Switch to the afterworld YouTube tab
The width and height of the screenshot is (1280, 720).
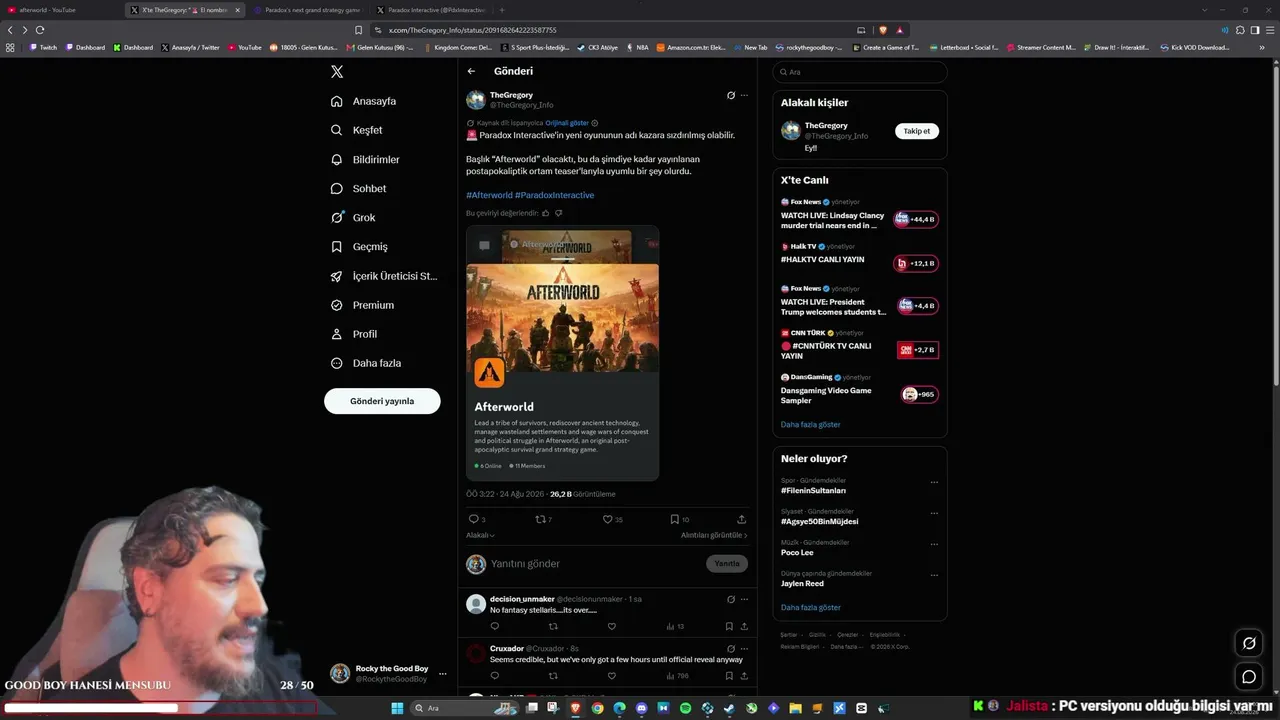(x=62, y=10)
